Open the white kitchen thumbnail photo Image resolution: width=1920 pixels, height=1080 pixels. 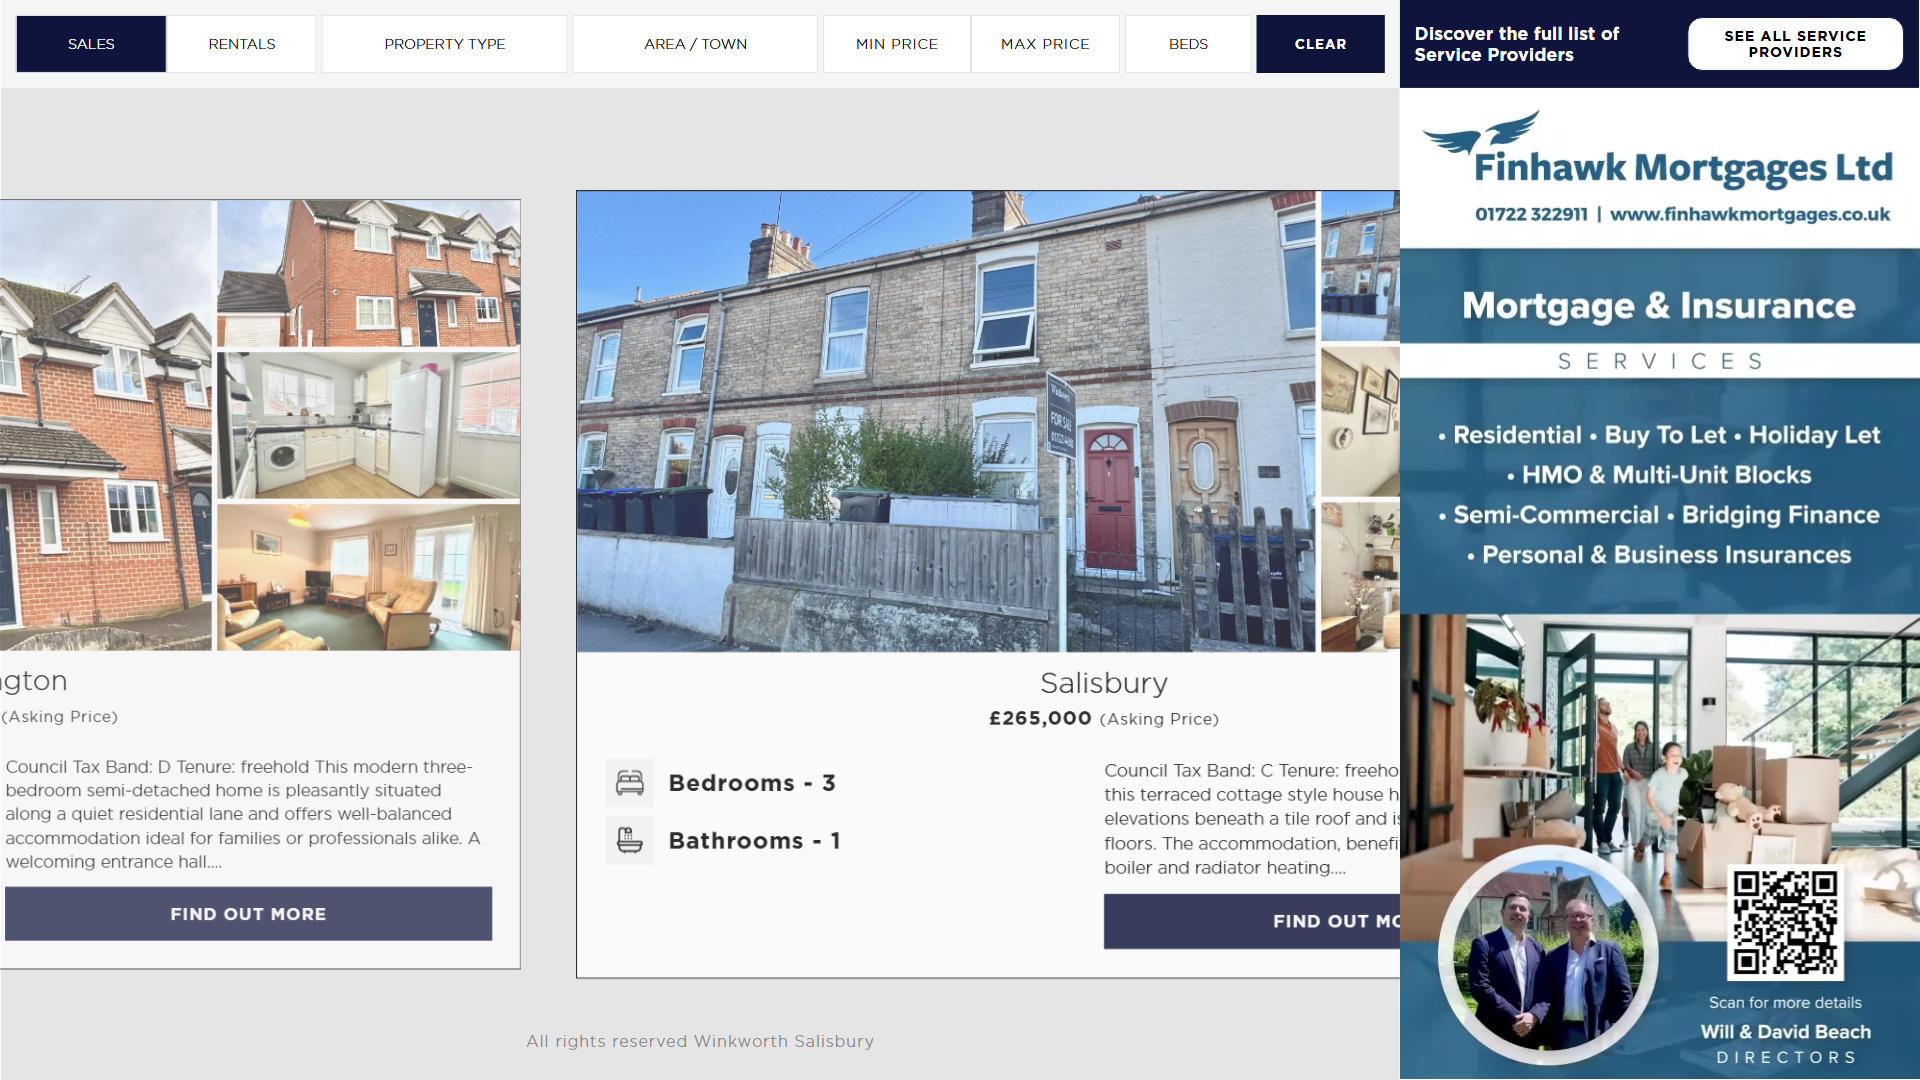(x=368, y=425)
